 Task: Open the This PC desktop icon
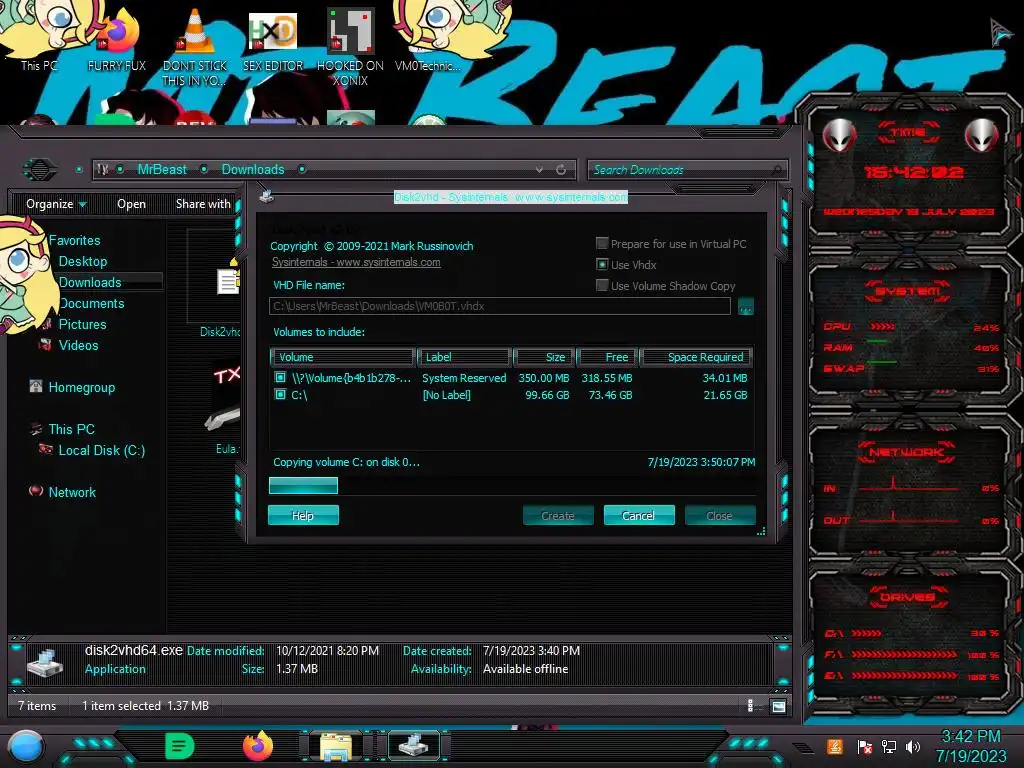tap(39, 36)
